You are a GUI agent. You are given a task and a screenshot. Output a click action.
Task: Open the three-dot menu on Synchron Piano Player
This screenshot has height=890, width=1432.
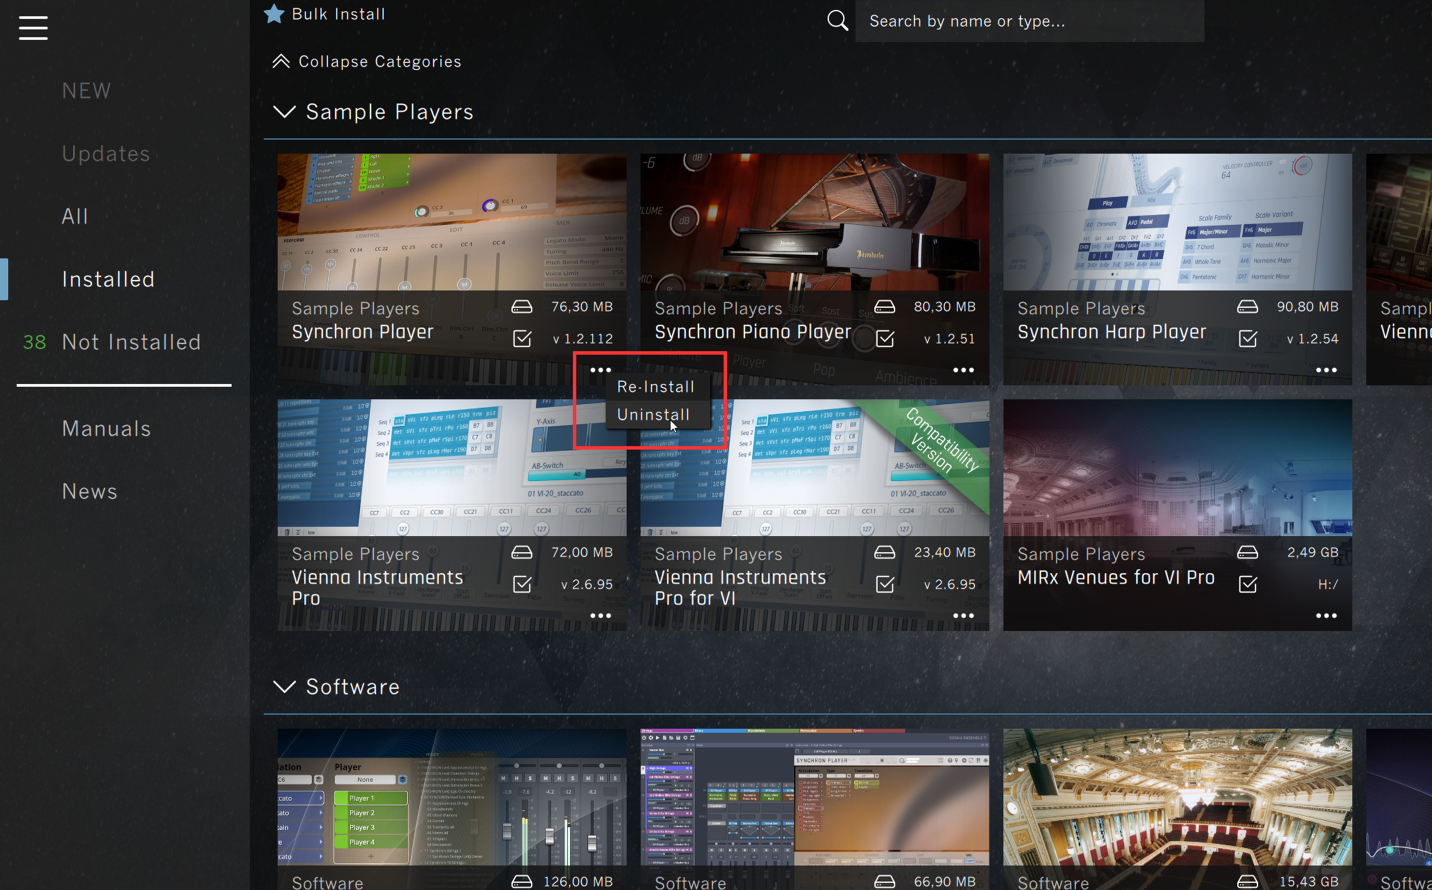(963, 370)
